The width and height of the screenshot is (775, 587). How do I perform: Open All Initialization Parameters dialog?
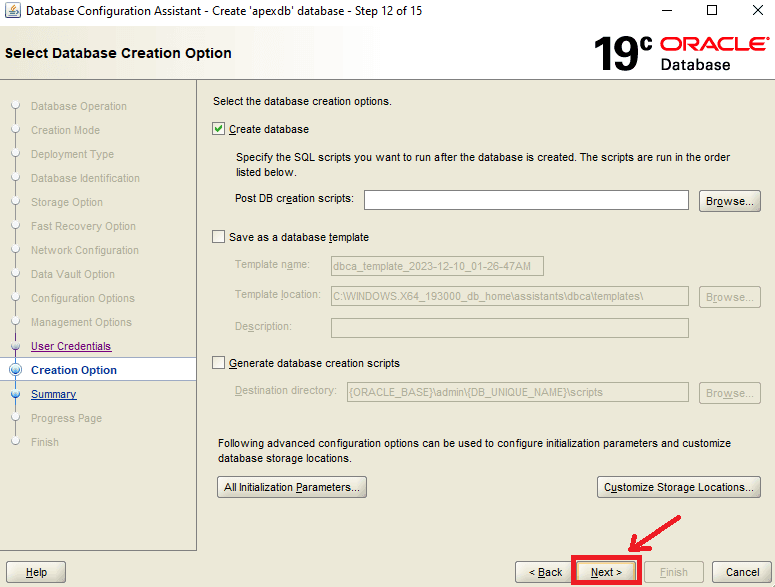tap(292, 487)
